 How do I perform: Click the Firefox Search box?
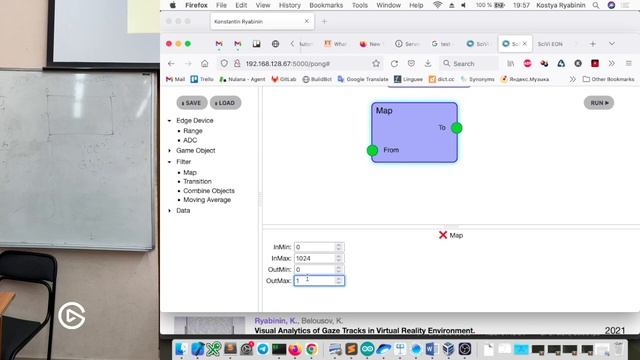click(468, 64)
